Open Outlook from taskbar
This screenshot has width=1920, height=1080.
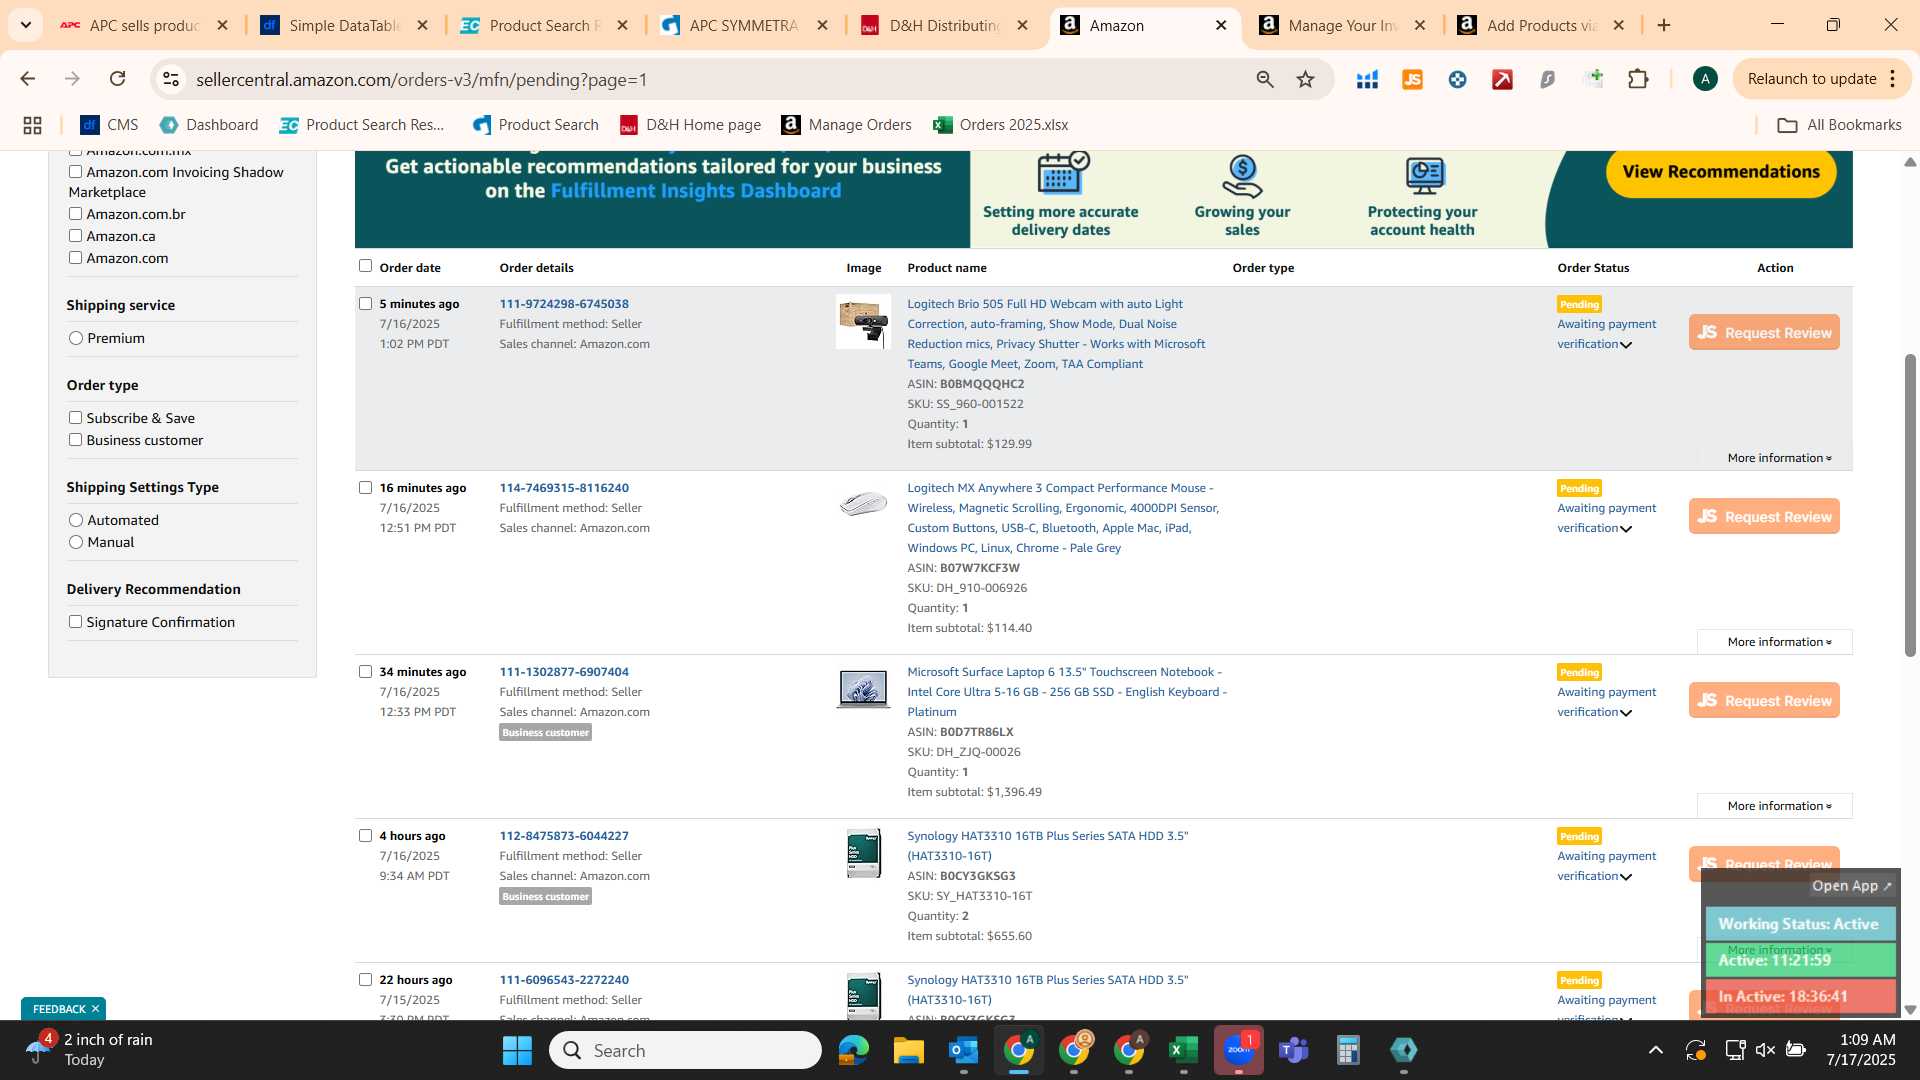point(963,1050)
